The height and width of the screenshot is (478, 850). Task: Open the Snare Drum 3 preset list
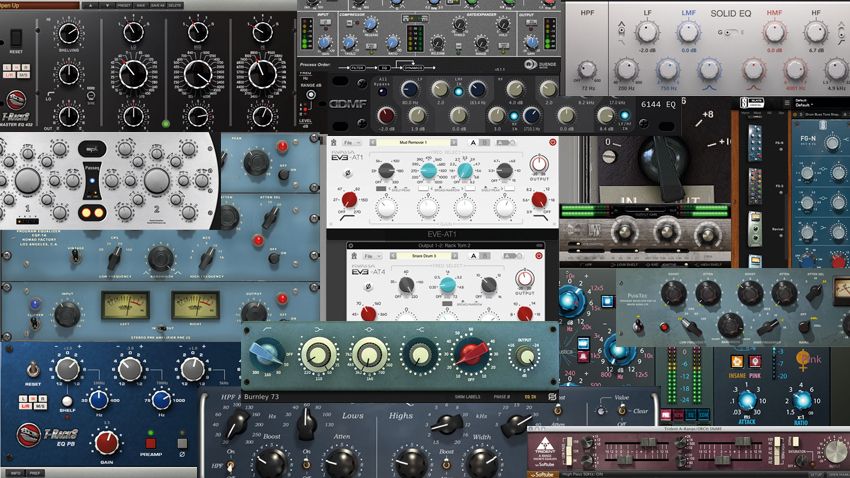click(x=424, y=256)
